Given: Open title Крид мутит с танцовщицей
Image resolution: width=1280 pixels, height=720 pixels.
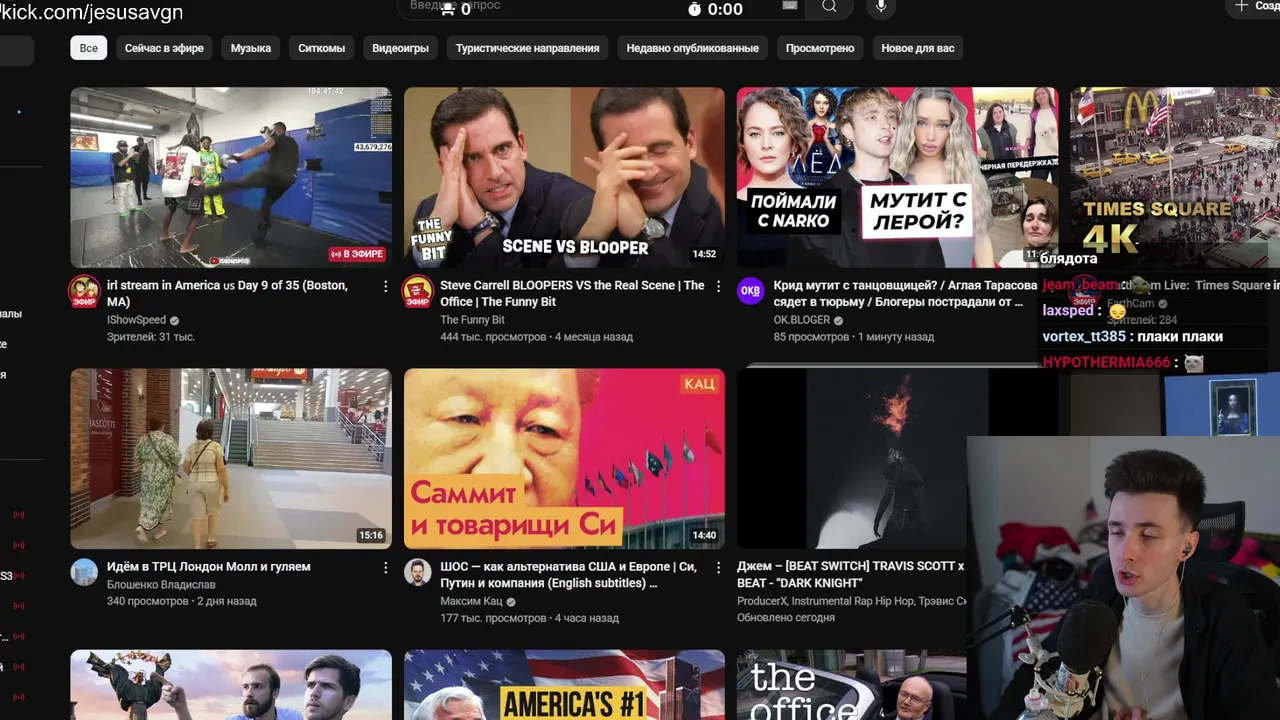Looking at the screenshot, I should pyautogui.click(x=905, y=293).
